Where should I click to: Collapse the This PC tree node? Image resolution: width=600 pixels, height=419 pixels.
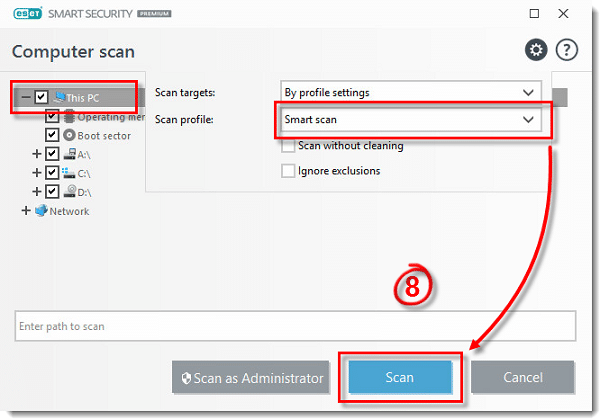point(25,97)
